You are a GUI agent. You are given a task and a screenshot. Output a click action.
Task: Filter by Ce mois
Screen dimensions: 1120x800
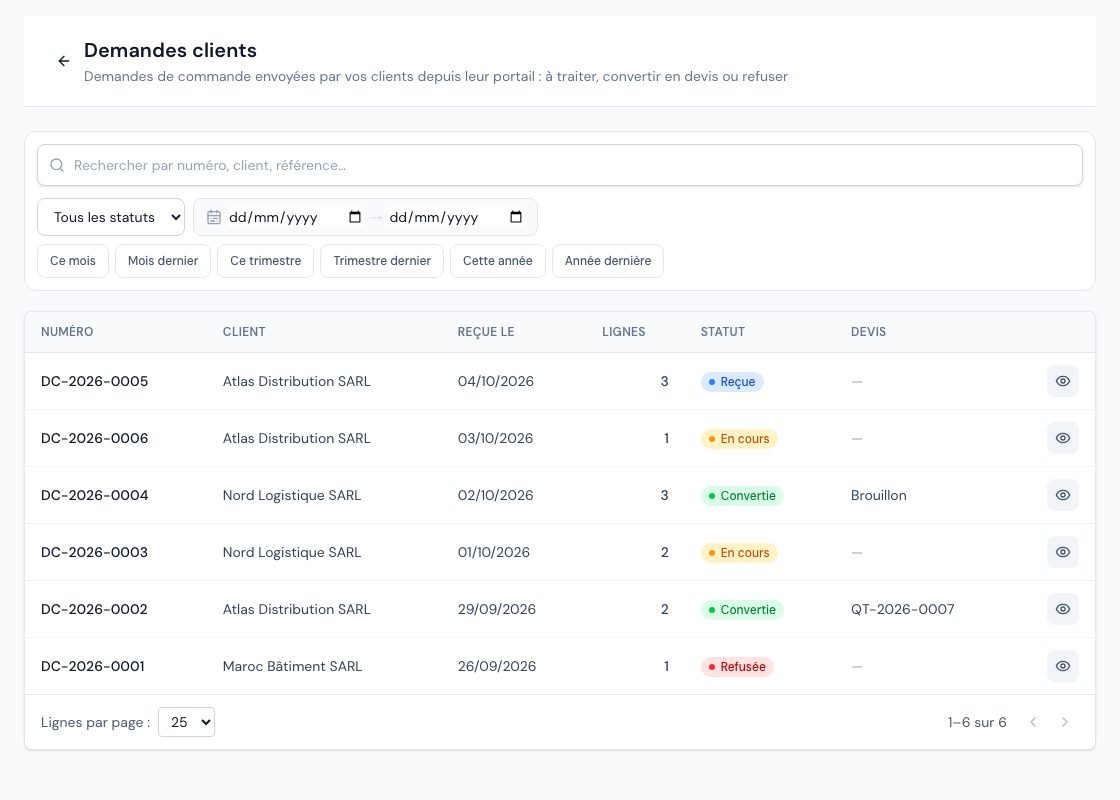[73, 261]
